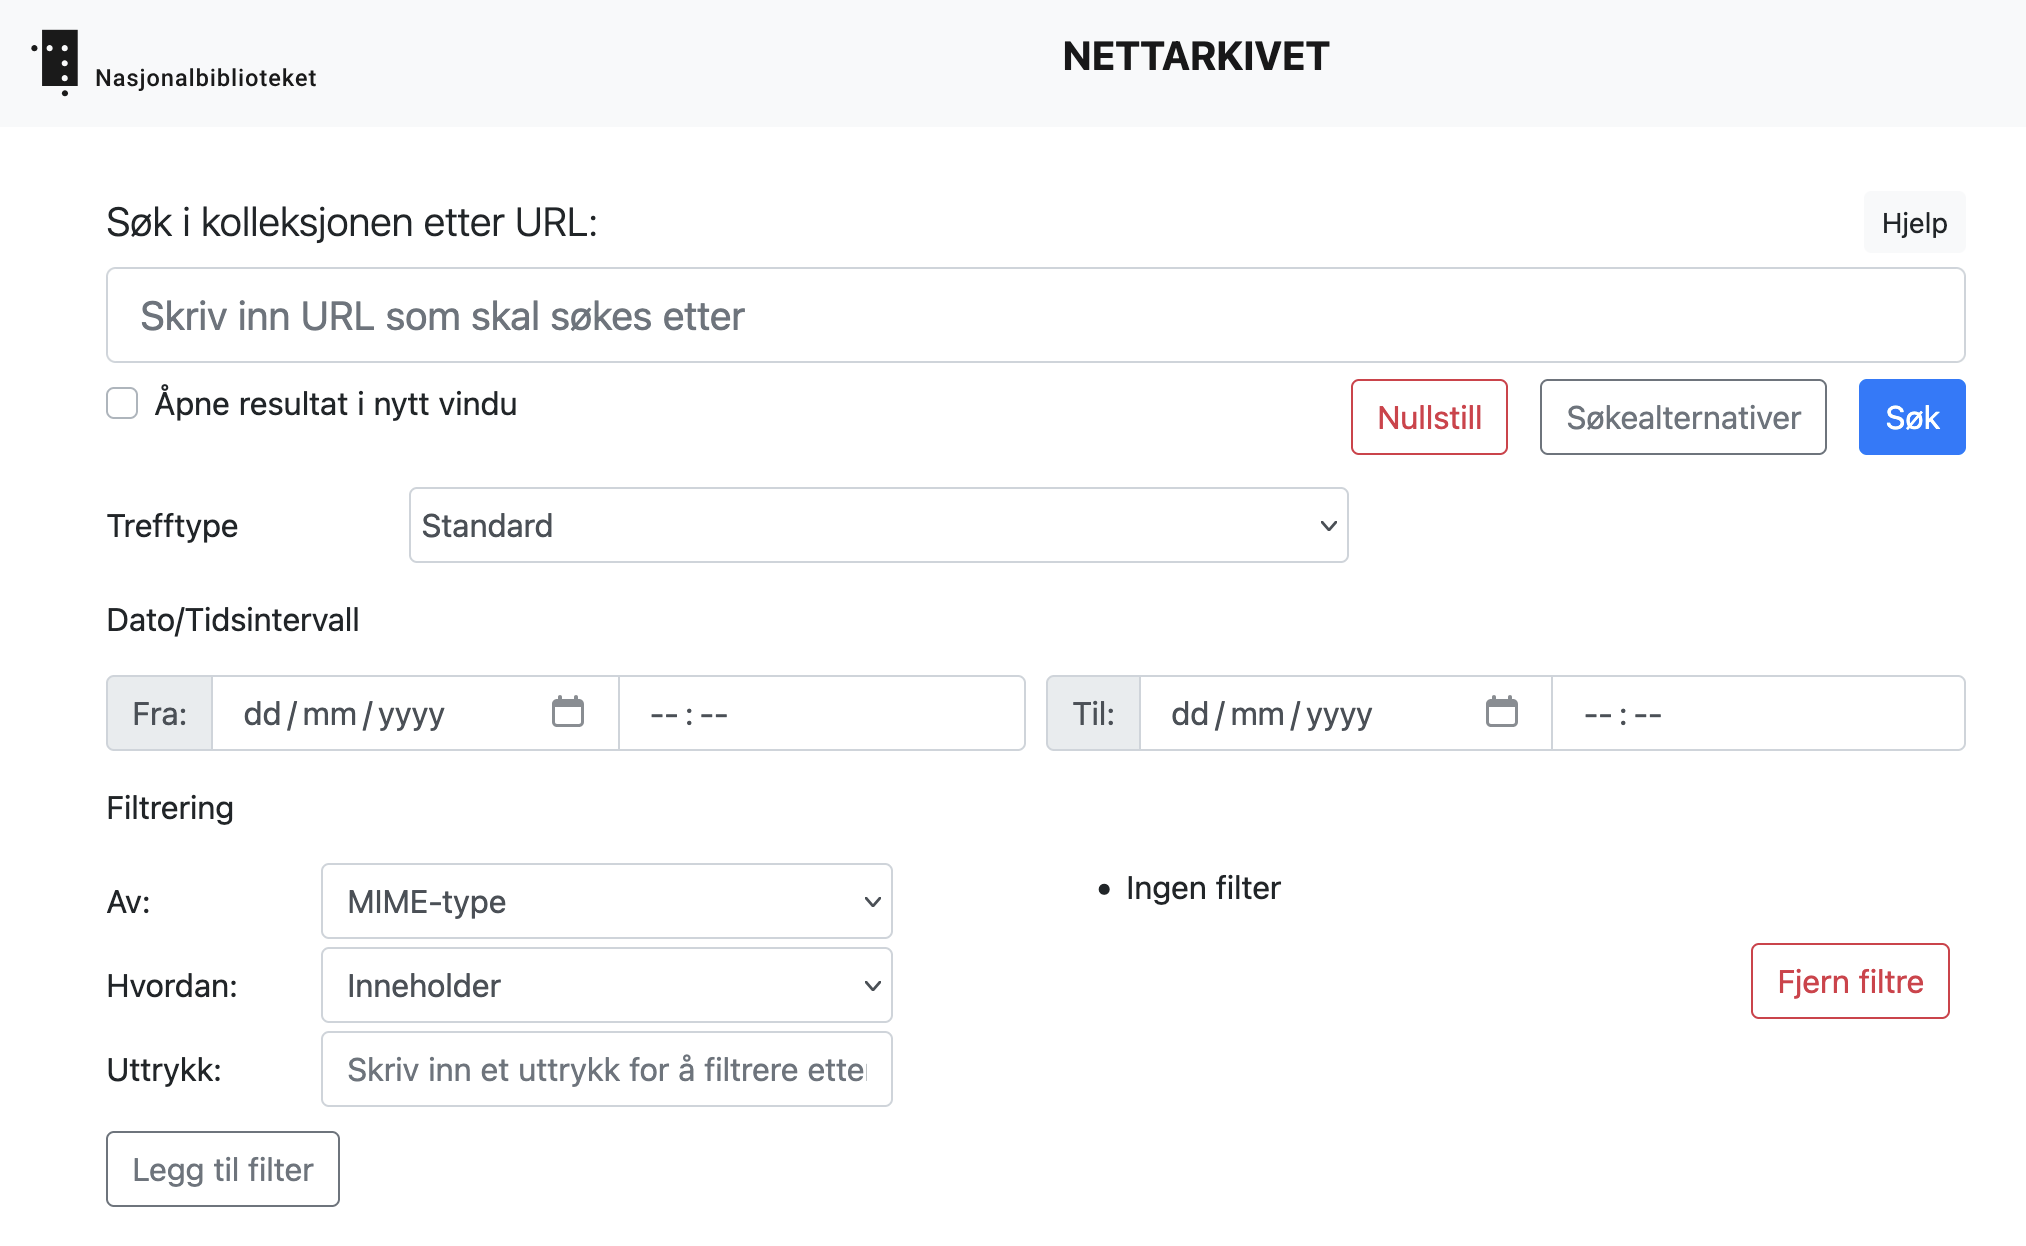This screenshot has width=2026, height=1246.
Task: Click the Nullstill reset button
Action: 1429,417
